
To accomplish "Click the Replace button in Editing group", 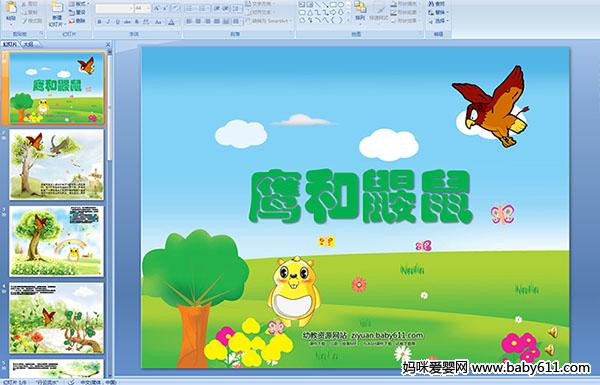I will tap(438, 12).
